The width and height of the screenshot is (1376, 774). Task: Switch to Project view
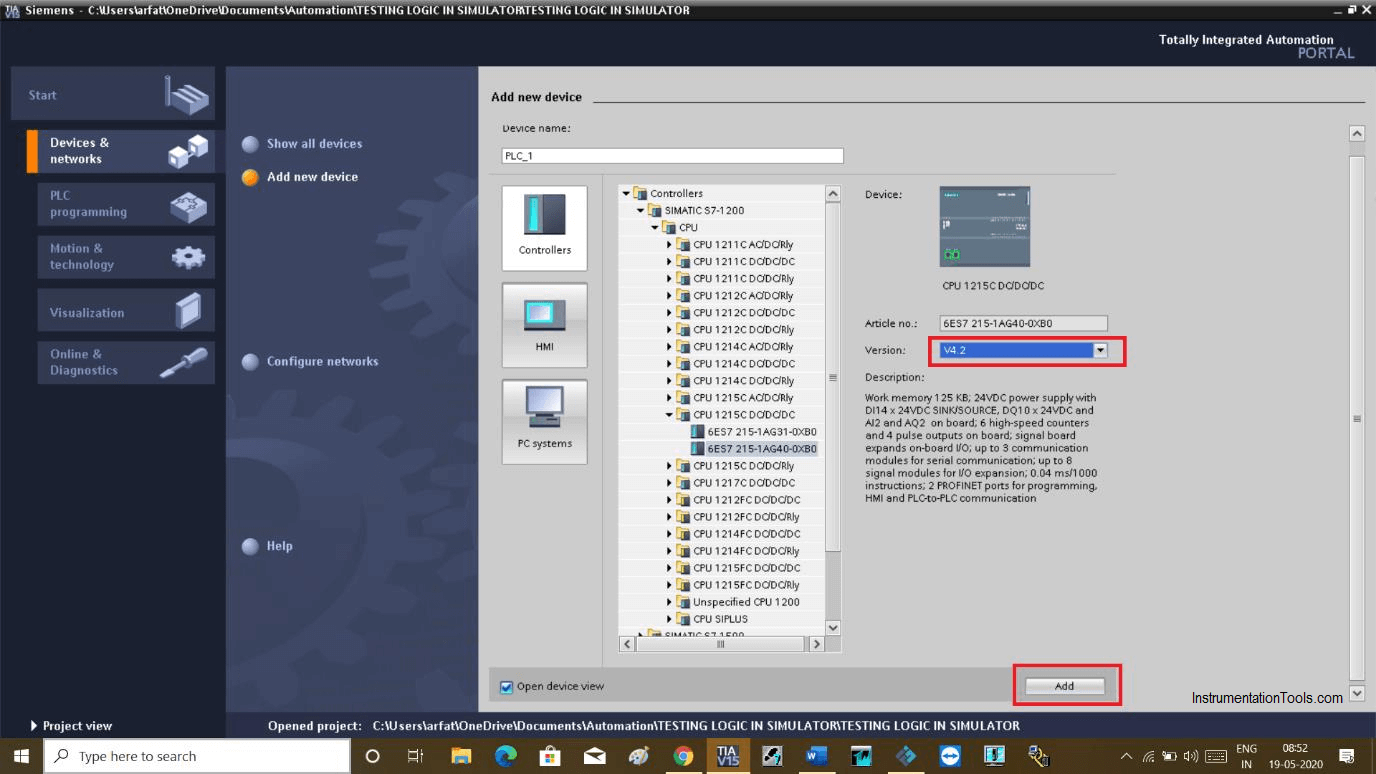71,726
